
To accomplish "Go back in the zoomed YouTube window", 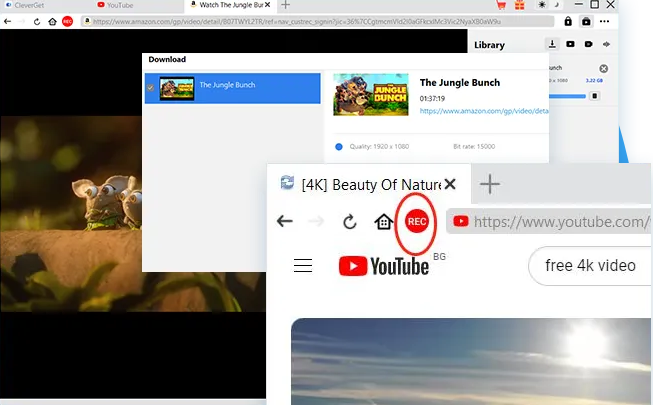I will pyautogui.click(x=285, y=221).
